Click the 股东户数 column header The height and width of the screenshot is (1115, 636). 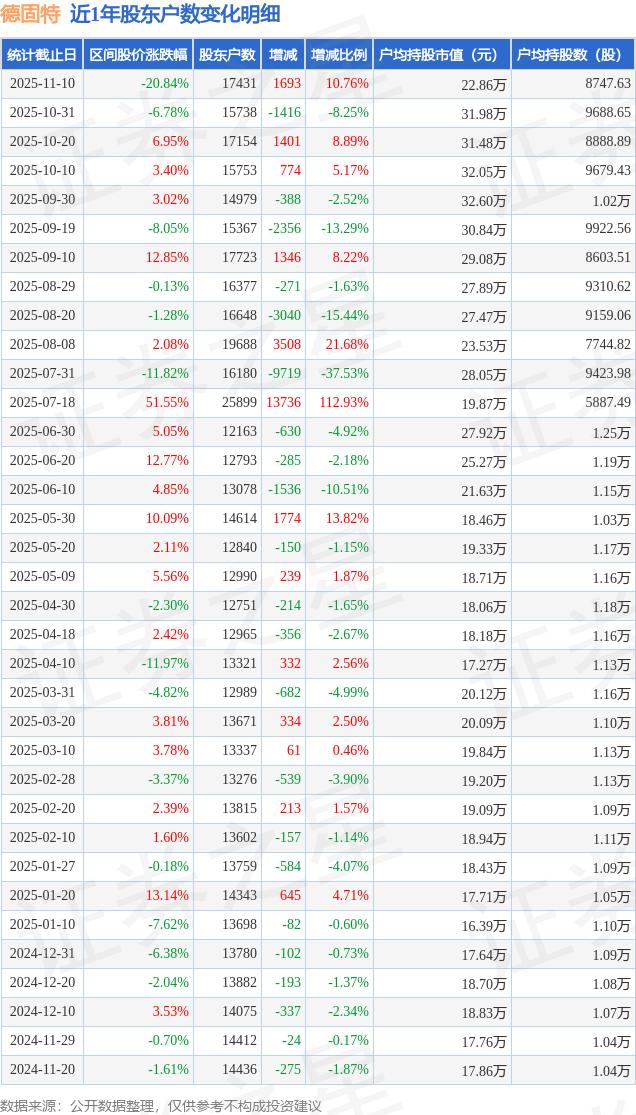point(227,55)
